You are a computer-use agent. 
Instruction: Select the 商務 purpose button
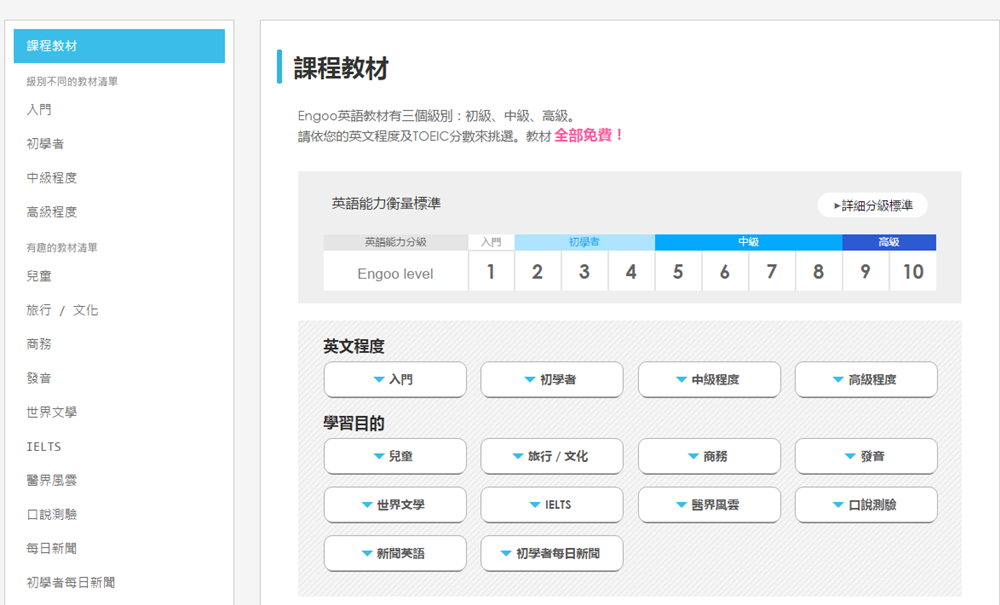coord(709,456)
